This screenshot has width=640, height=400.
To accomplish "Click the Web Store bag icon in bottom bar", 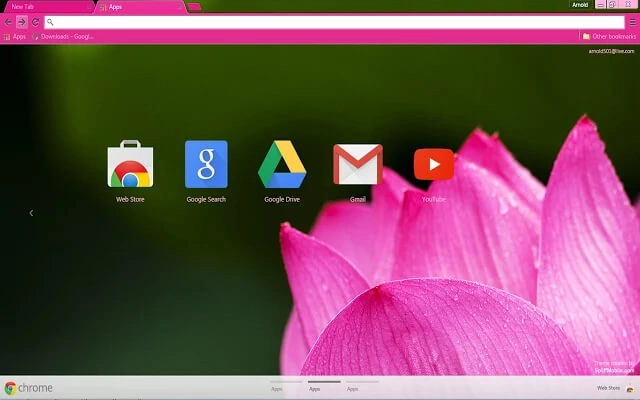I will tap(630, 388).
